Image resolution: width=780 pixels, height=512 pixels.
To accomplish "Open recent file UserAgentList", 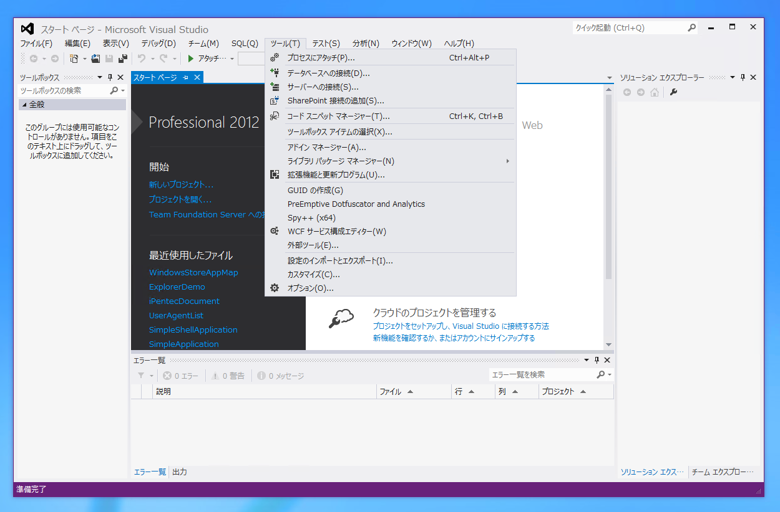I will tap(176, 315).
